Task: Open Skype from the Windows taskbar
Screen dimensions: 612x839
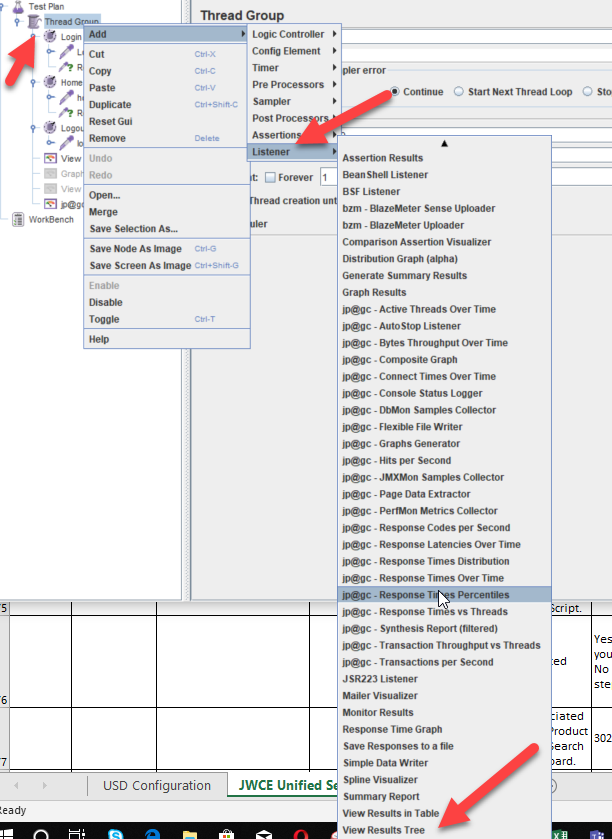Action: 116,832
